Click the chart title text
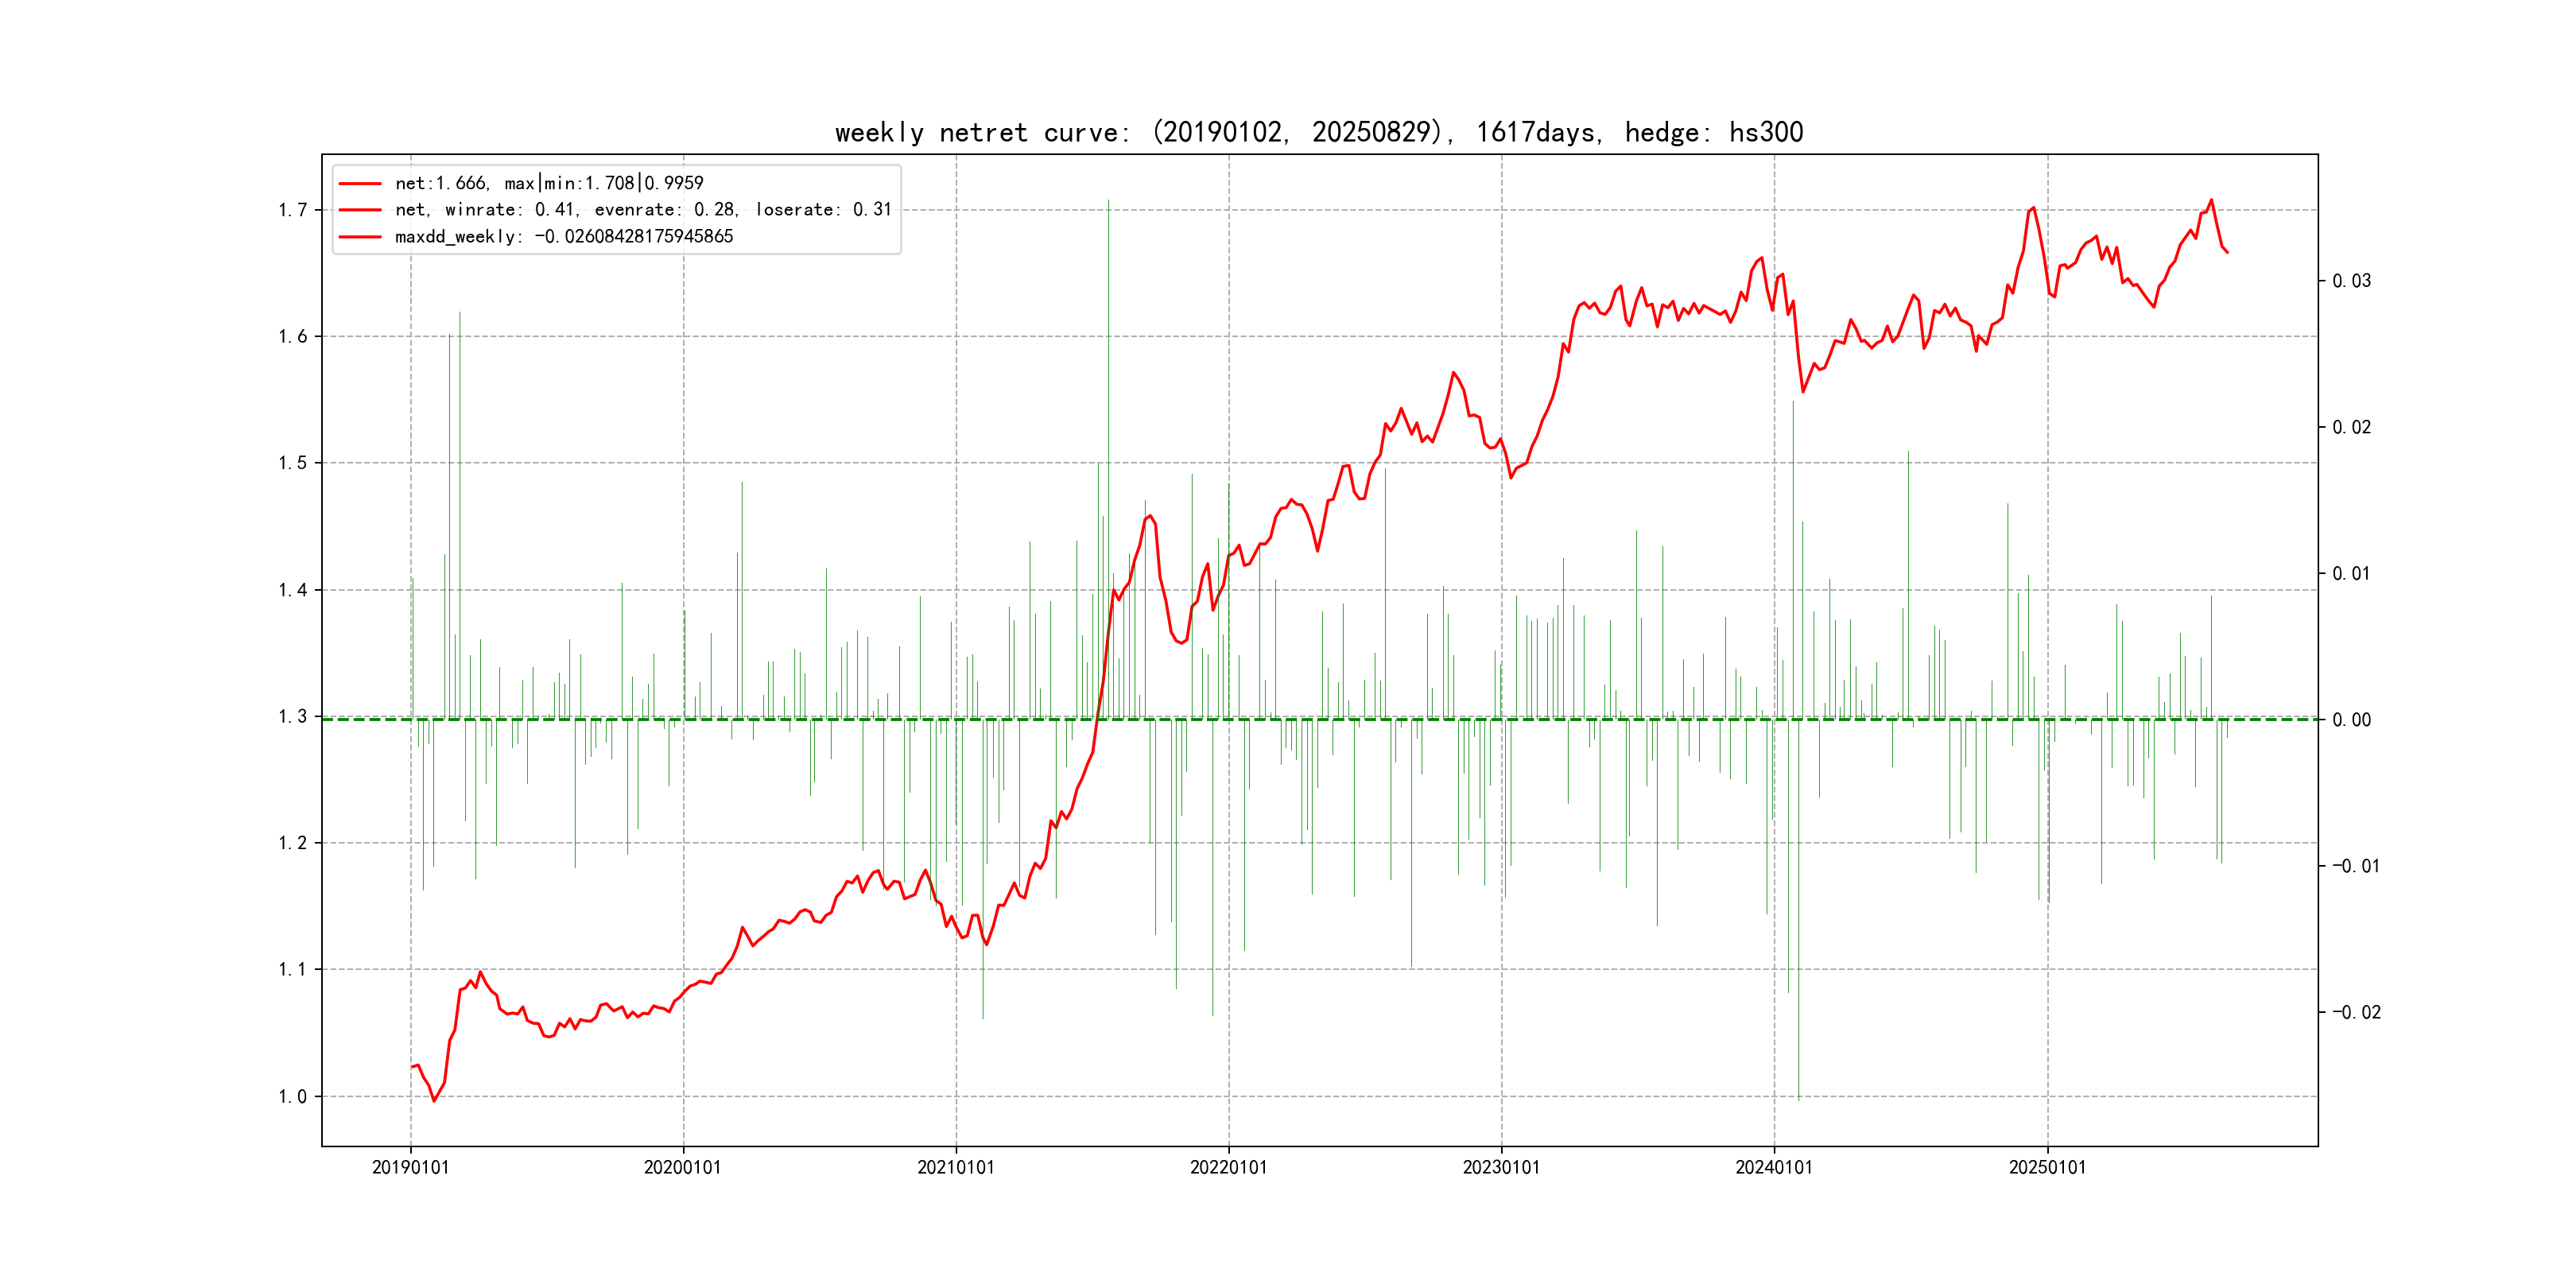The height and width of the screenshot is (1288, 2576). pos(1318,132)
